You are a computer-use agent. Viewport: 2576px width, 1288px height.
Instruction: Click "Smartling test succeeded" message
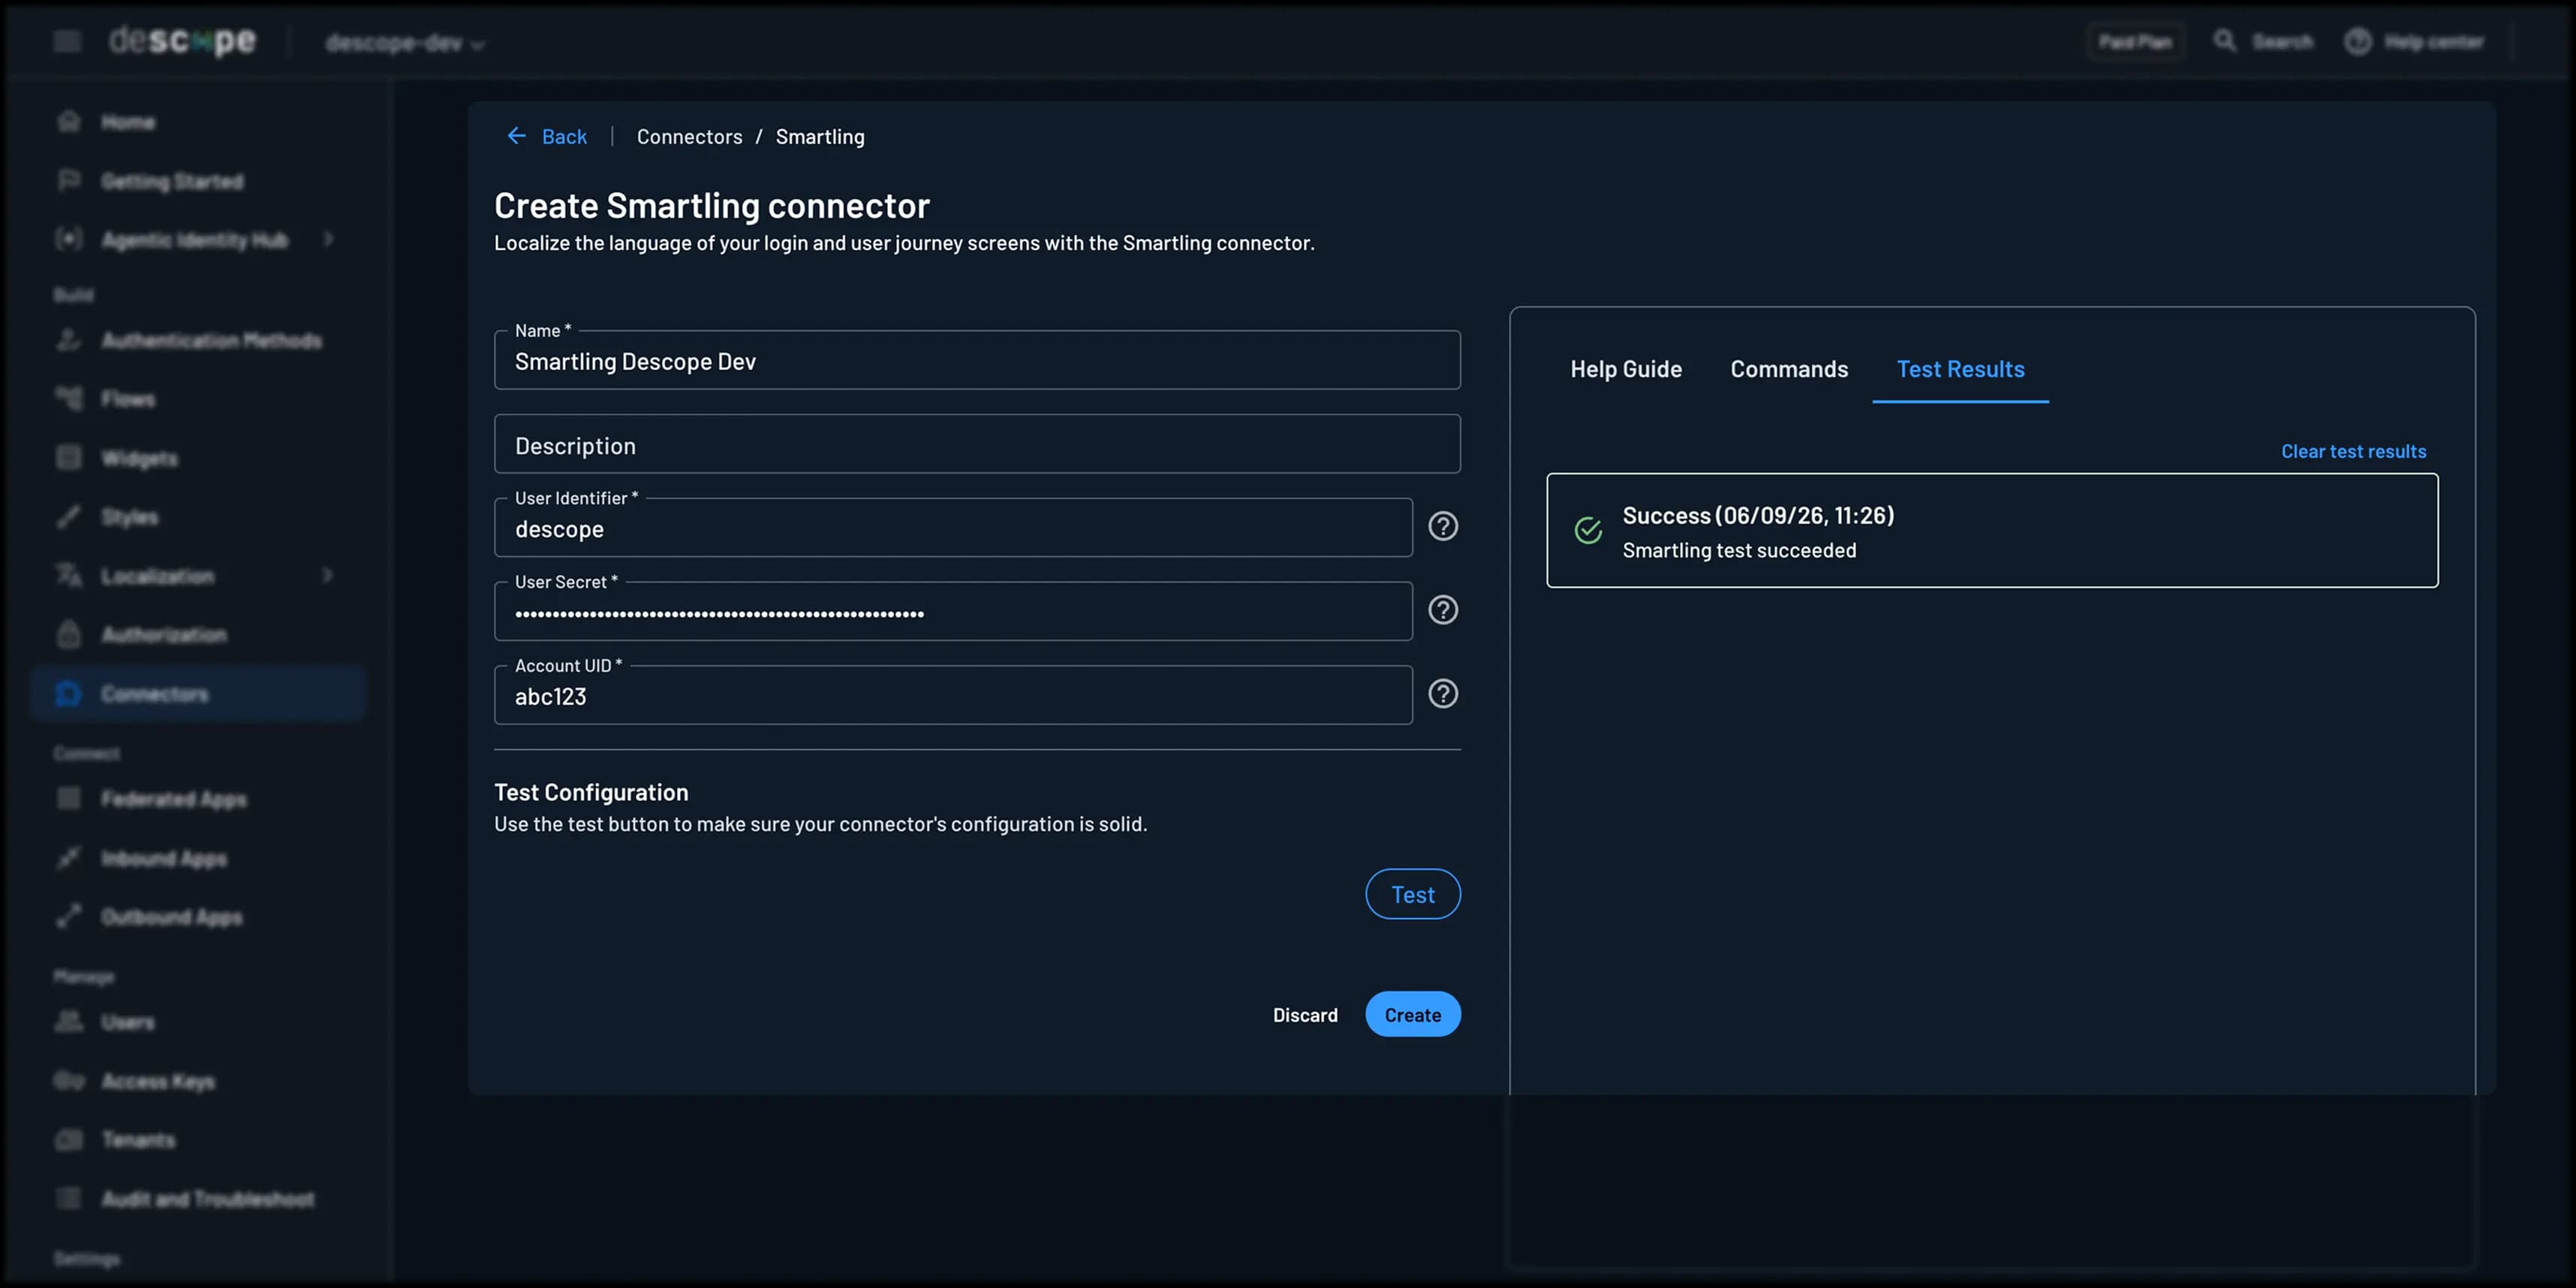pyautogui.click(x=1739, y=551)
